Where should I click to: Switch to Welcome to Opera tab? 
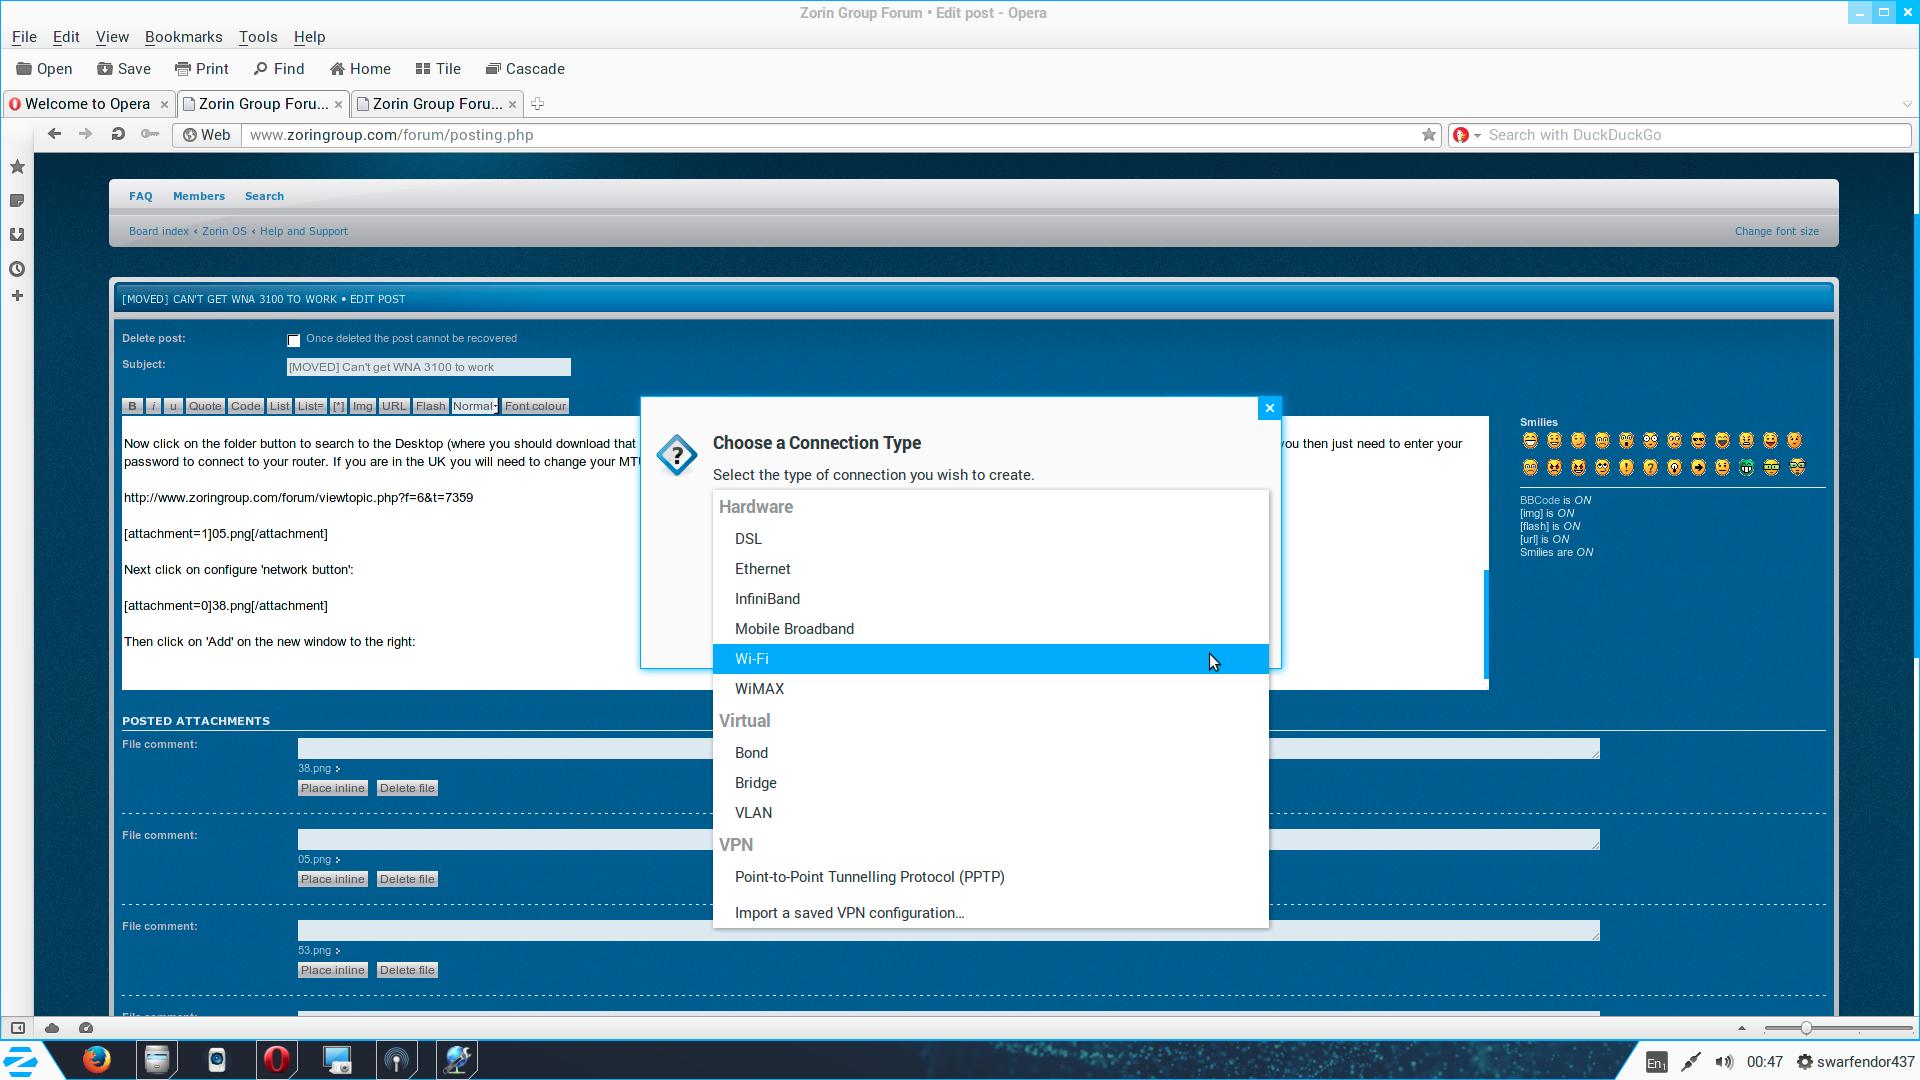click(87, 104)
